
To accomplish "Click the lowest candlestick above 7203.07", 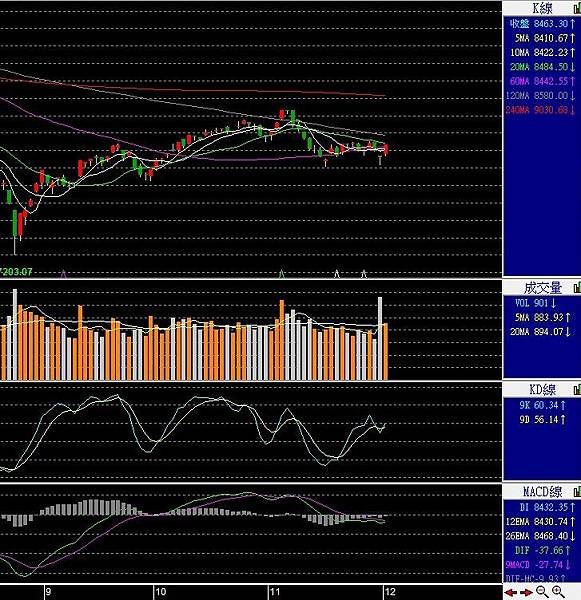I will click(15, 232).
